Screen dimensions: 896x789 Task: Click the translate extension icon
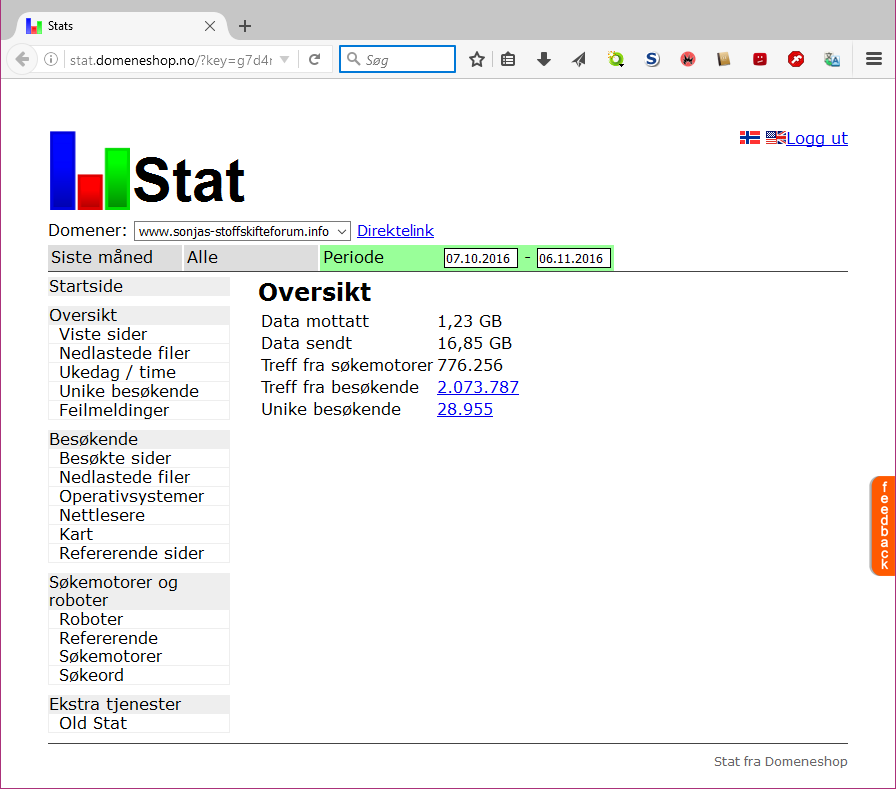point(831,59)
